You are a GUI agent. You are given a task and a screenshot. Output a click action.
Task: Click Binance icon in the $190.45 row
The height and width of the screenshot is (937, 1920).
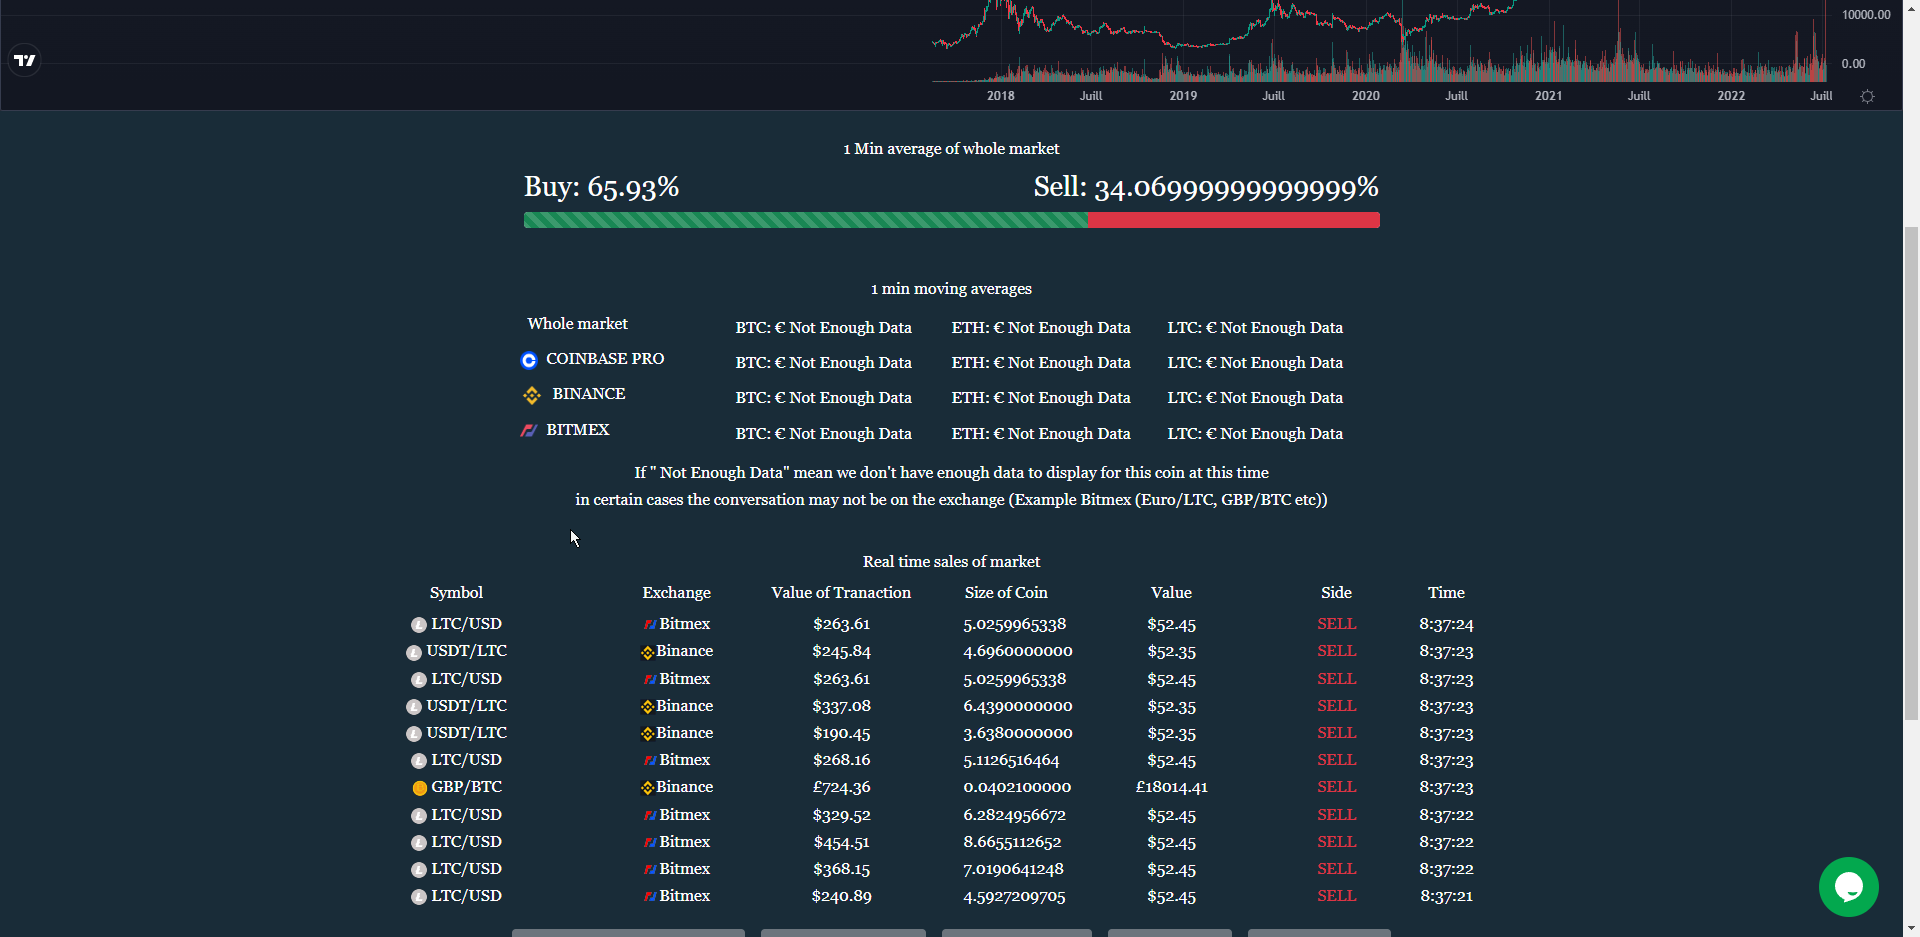pos(647,734)
